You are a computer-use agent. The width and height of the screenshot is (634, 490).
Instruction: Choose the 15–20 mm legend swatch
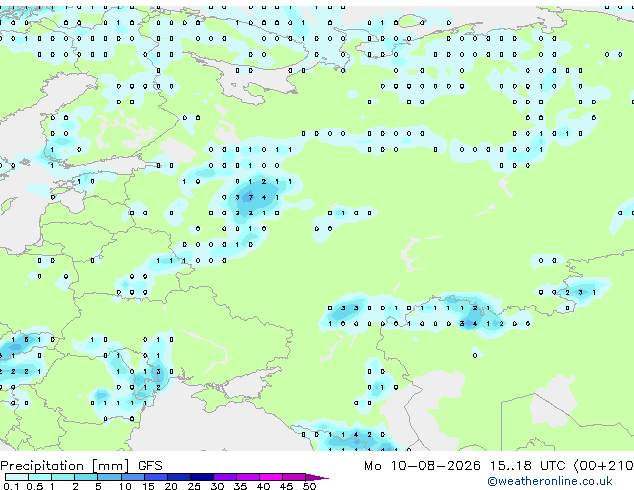[x=155, y=477]
